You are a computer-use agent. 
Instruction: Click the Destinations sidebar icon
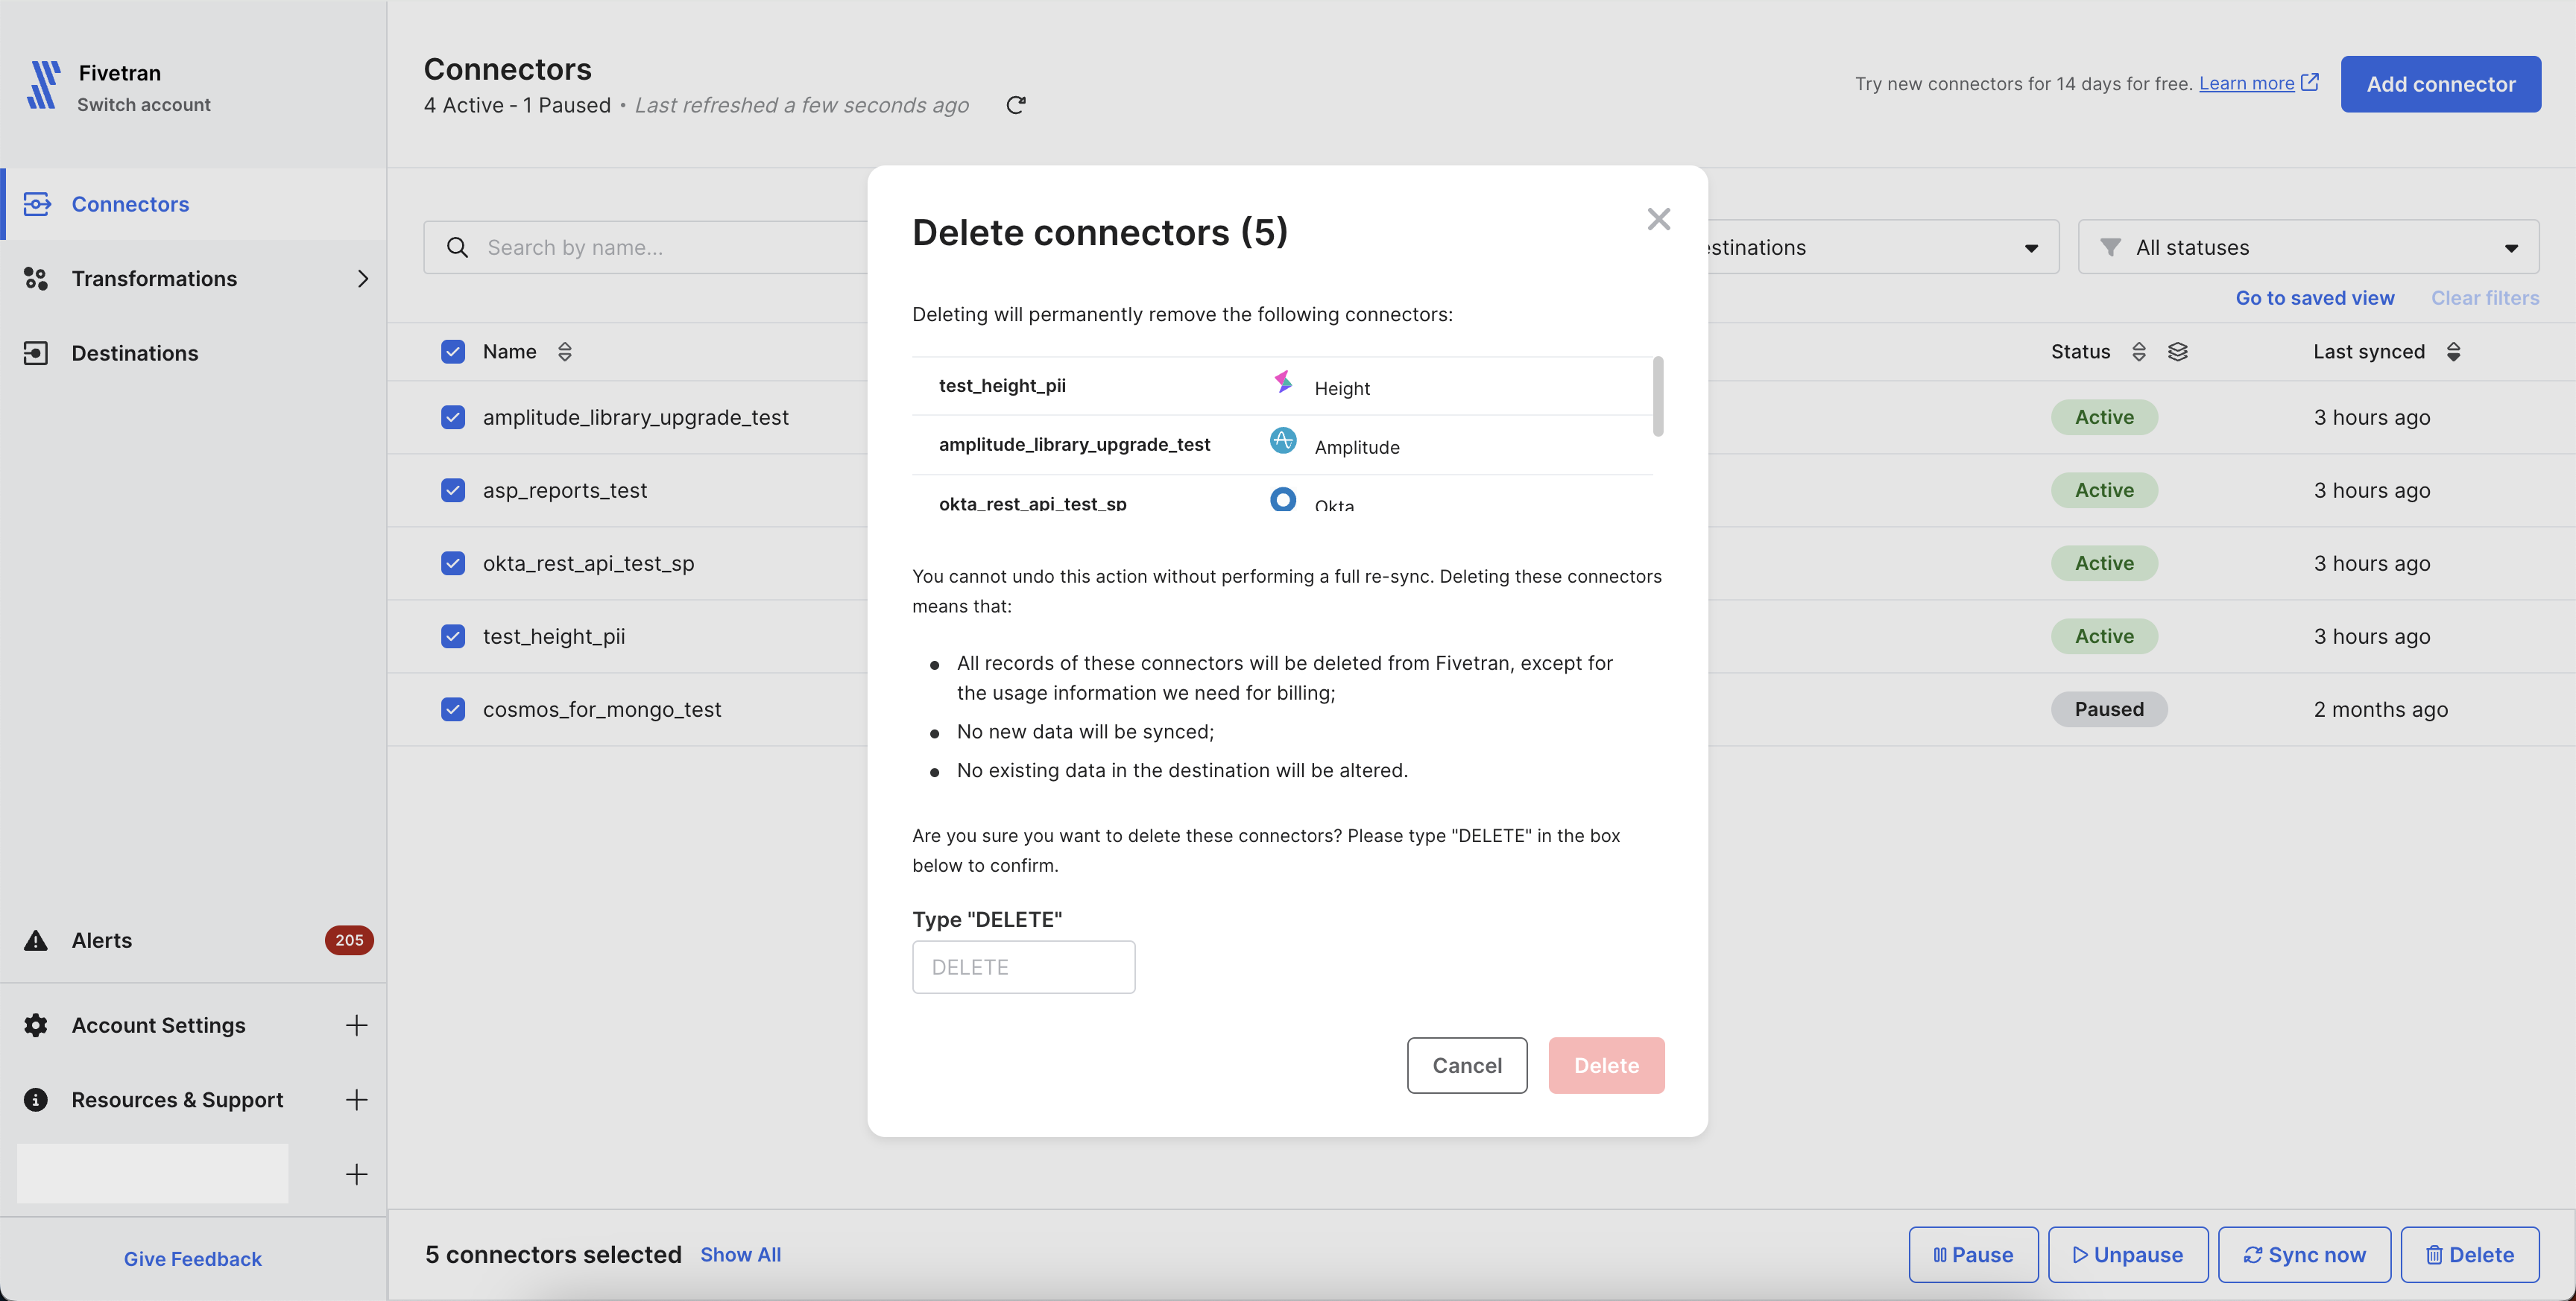click(x=36, y=353)
